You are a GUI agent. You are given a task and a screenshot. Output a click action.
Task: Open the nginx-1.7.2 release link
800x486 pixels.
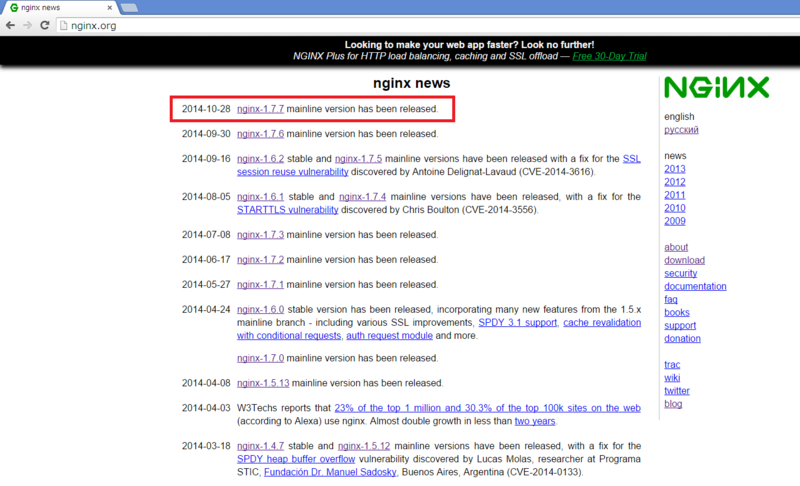(260, 260)
